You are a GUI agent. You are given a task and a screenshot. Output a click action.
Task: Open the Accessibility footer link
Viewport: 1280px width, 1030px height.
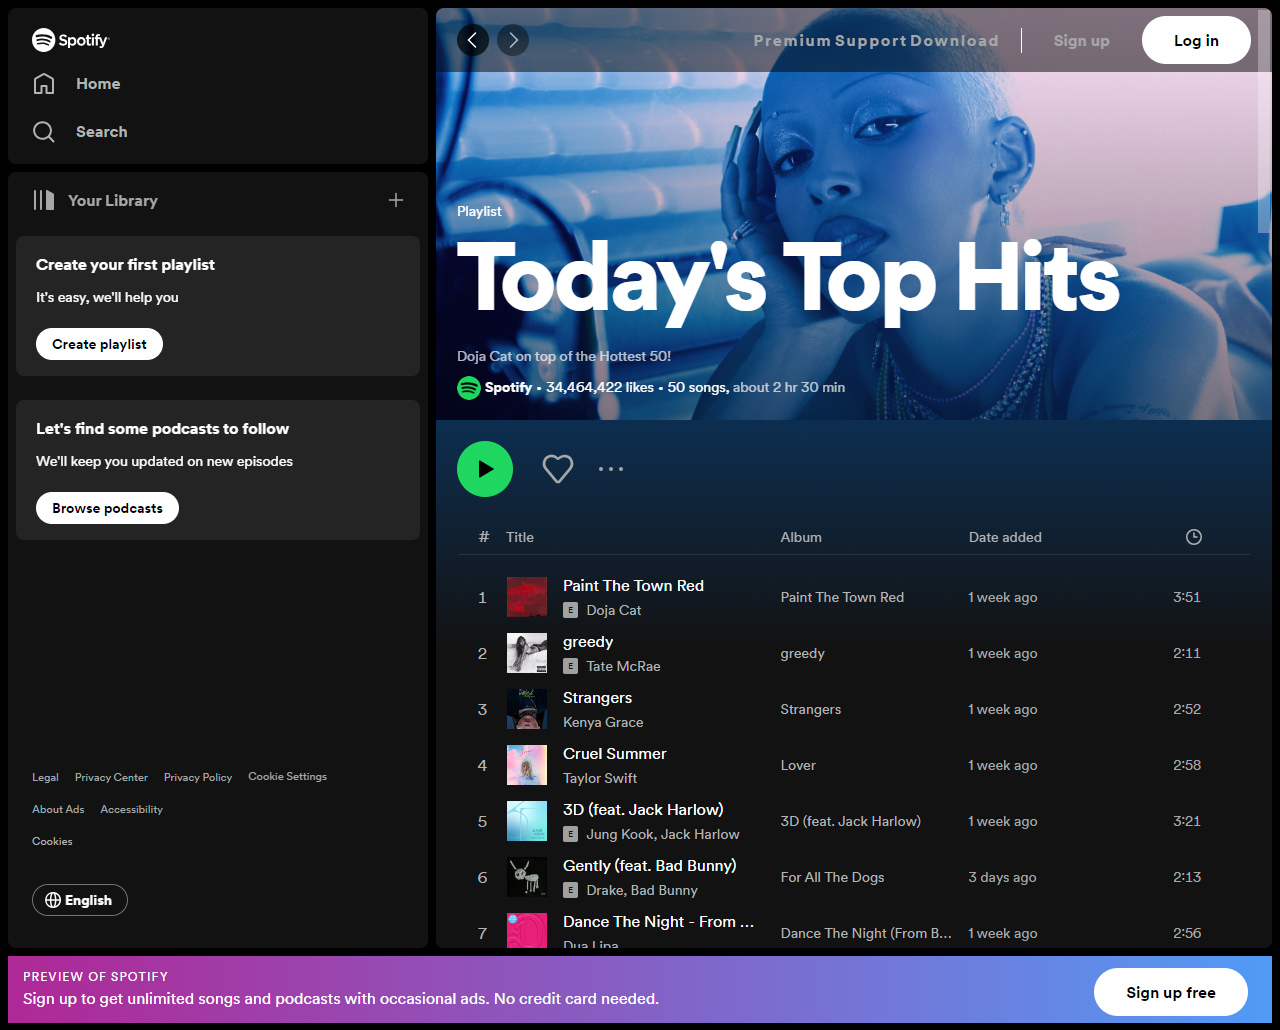[x=132, y=809]
